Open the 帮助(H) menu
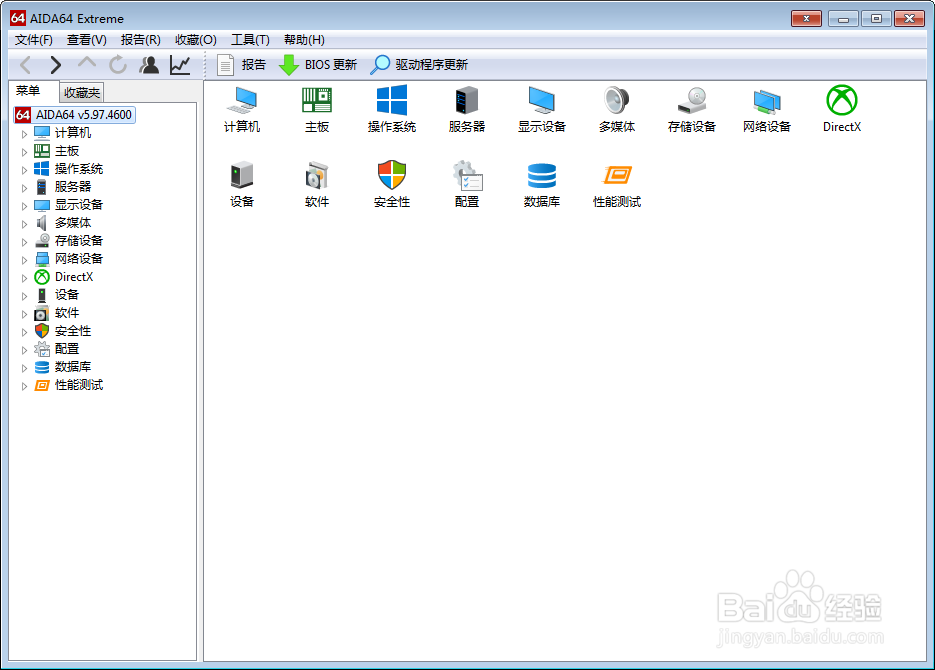 tap(304, 40)
